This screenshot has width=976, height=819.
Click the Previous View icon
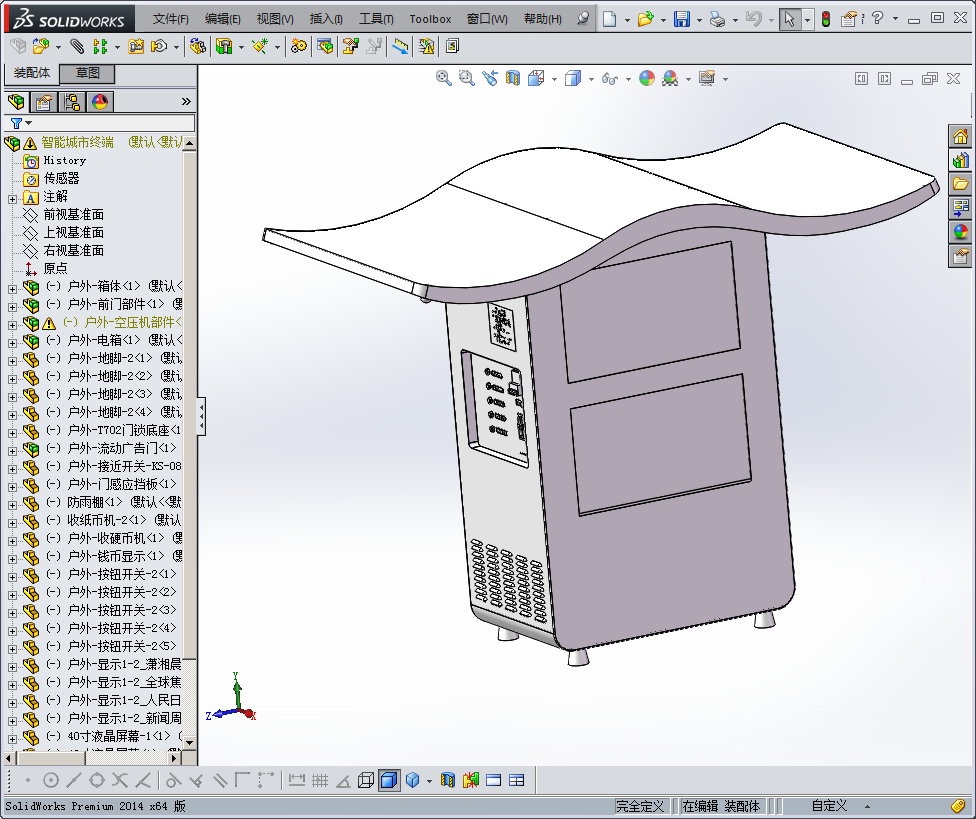click(x=490, y=78)
